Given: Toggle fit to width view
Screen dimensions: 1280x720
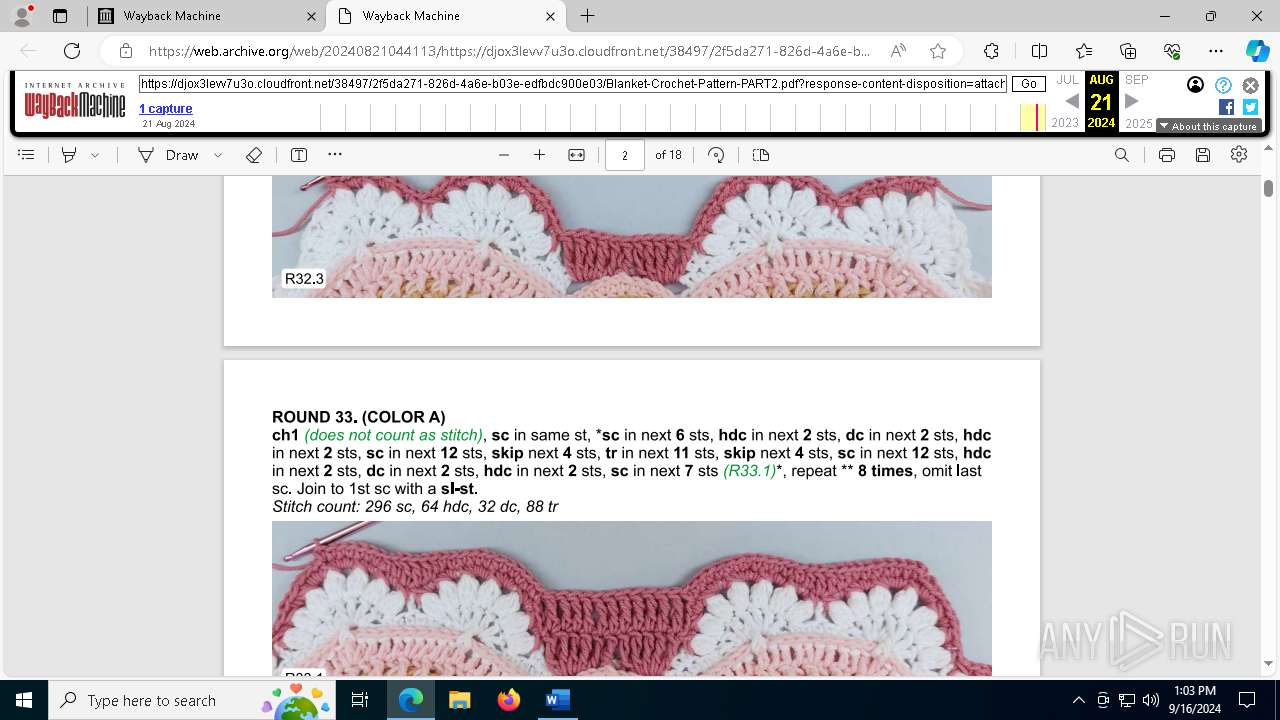Looking at the screenshot, I should [x=576, y=155].
